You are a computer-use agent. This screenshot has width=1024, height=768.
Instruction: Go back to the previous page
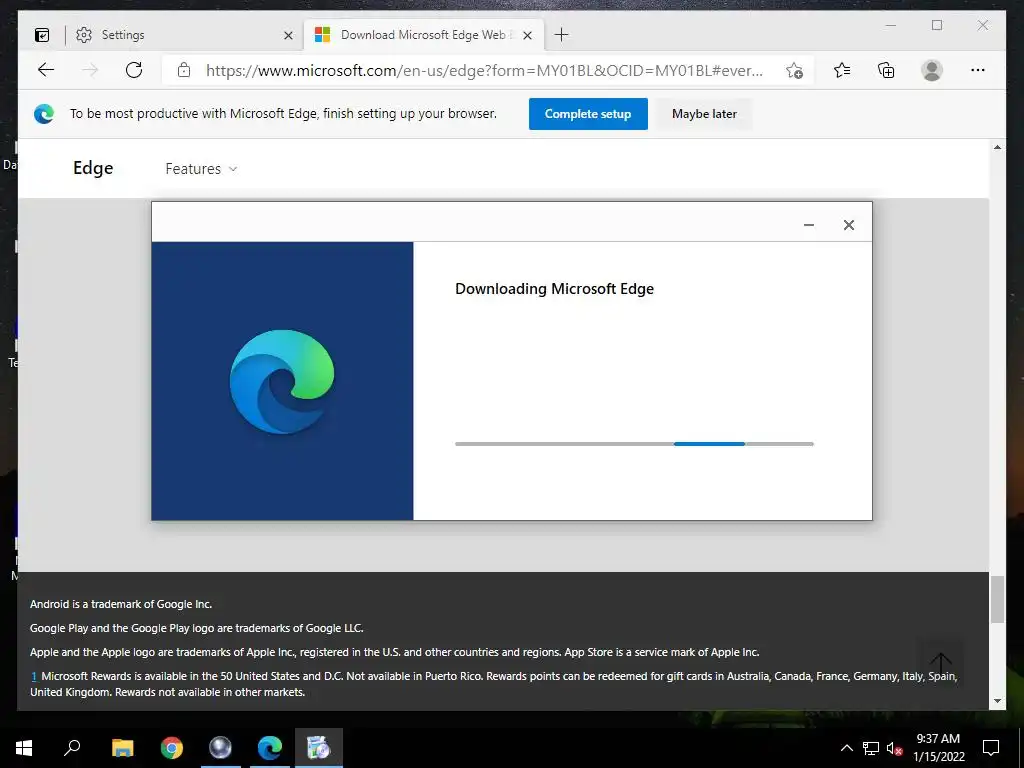[46, 70]
